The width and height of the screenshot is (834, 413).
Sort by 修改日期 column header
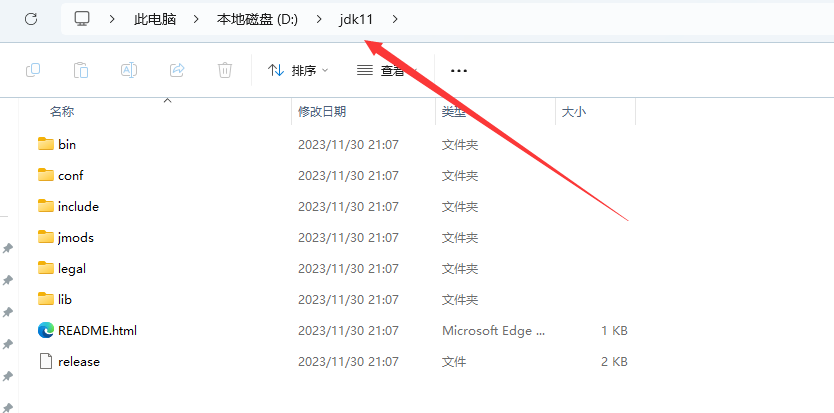point(322,111)
